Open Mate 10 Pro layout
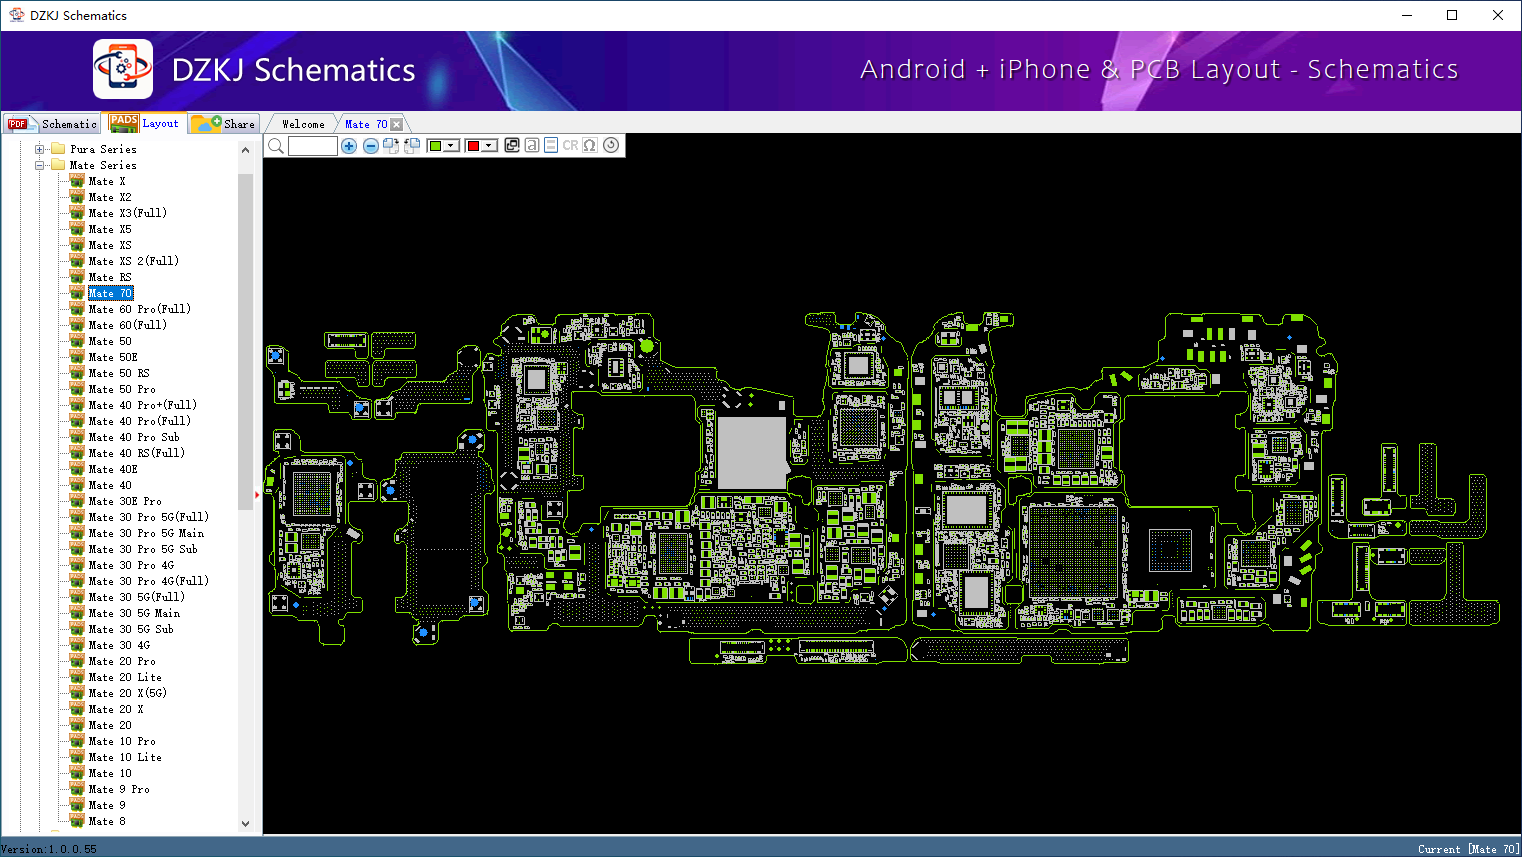 click(122, 741)
